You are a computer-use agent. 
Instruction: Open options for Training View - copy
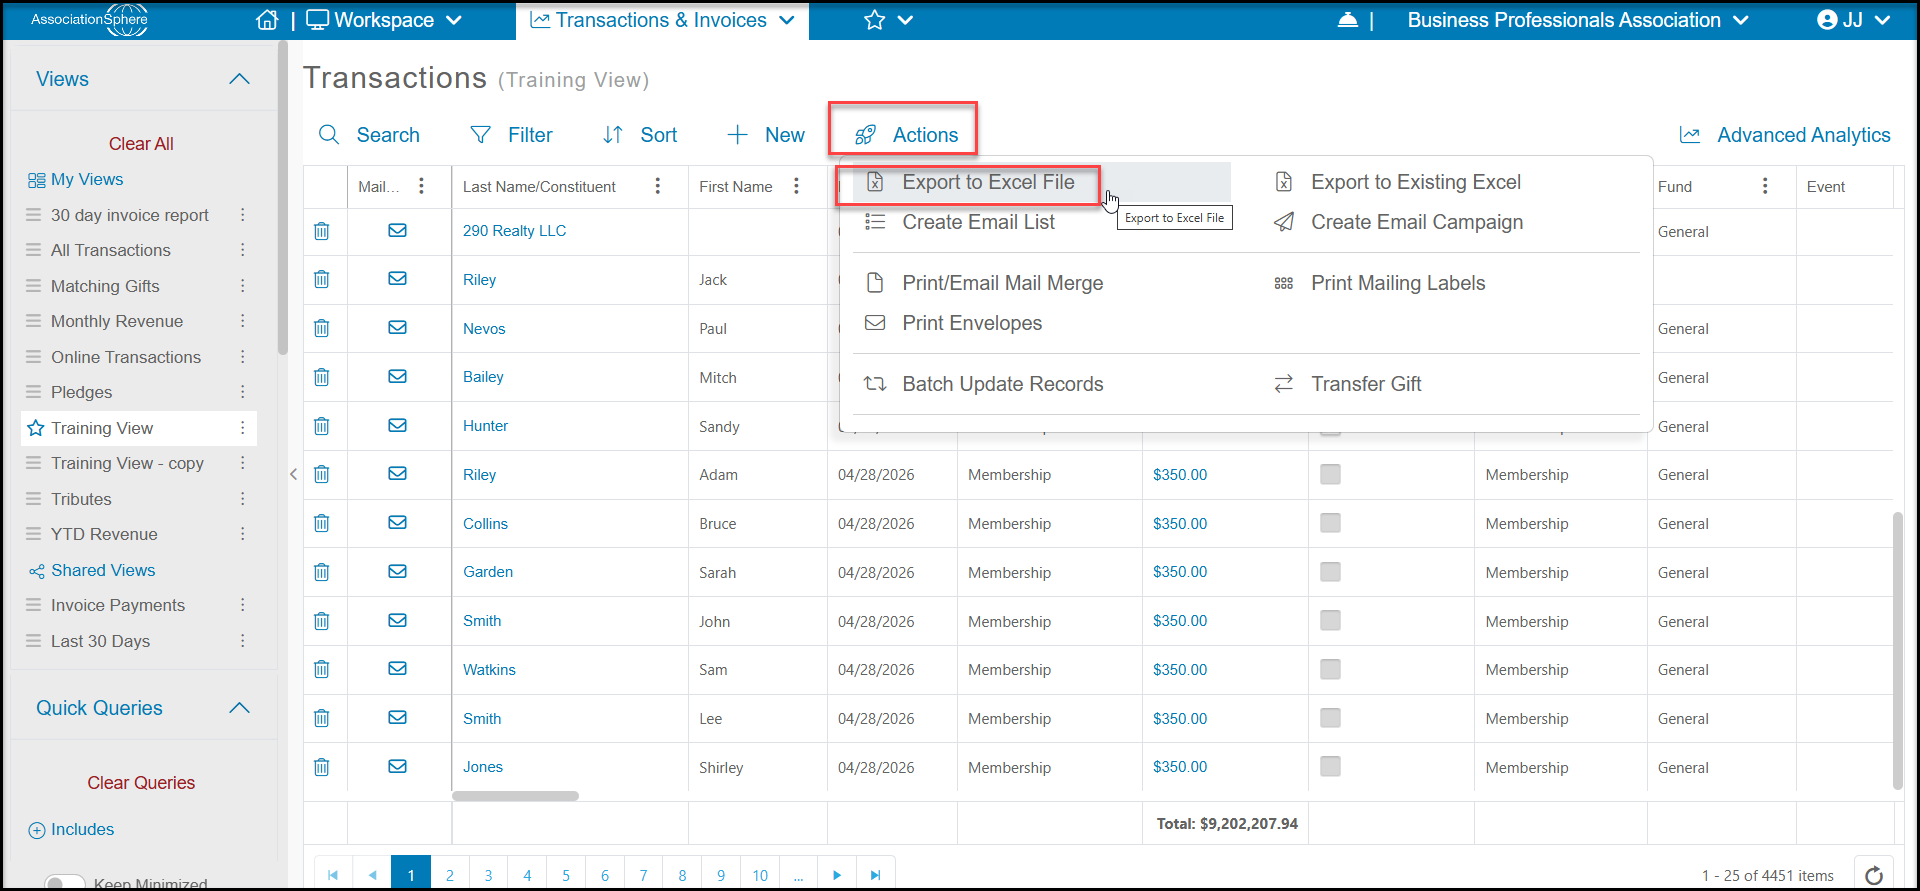pyautogui.click(x=242, y=463)
